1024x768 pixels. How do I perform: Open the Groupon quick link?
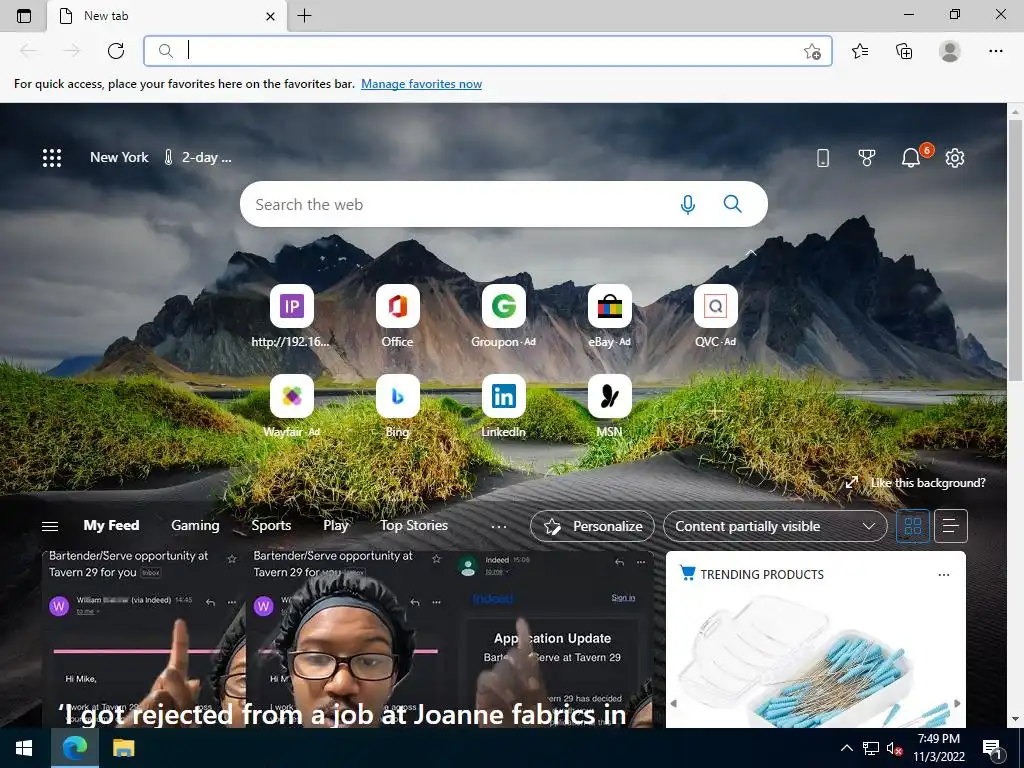[504, 316]
